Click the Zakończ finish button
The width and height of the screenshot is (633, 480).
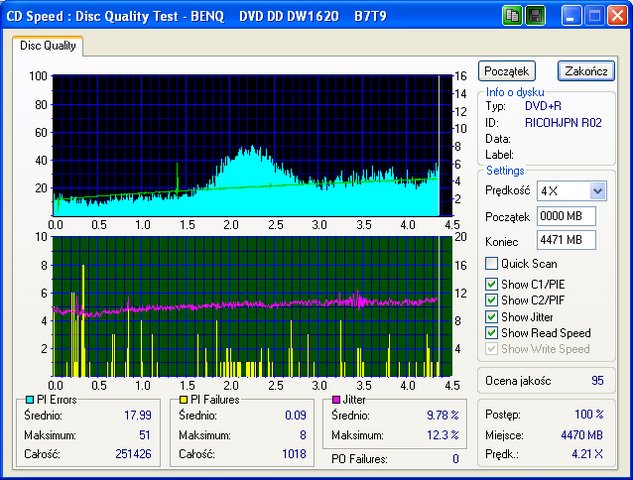(586, 71)
